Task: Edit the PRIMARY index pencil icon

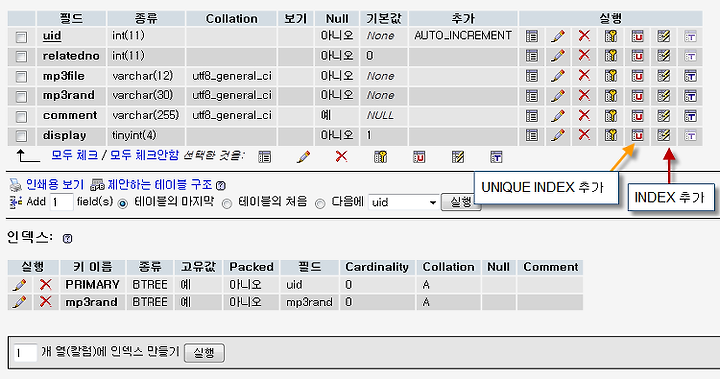Action: [x=19, y=285]
